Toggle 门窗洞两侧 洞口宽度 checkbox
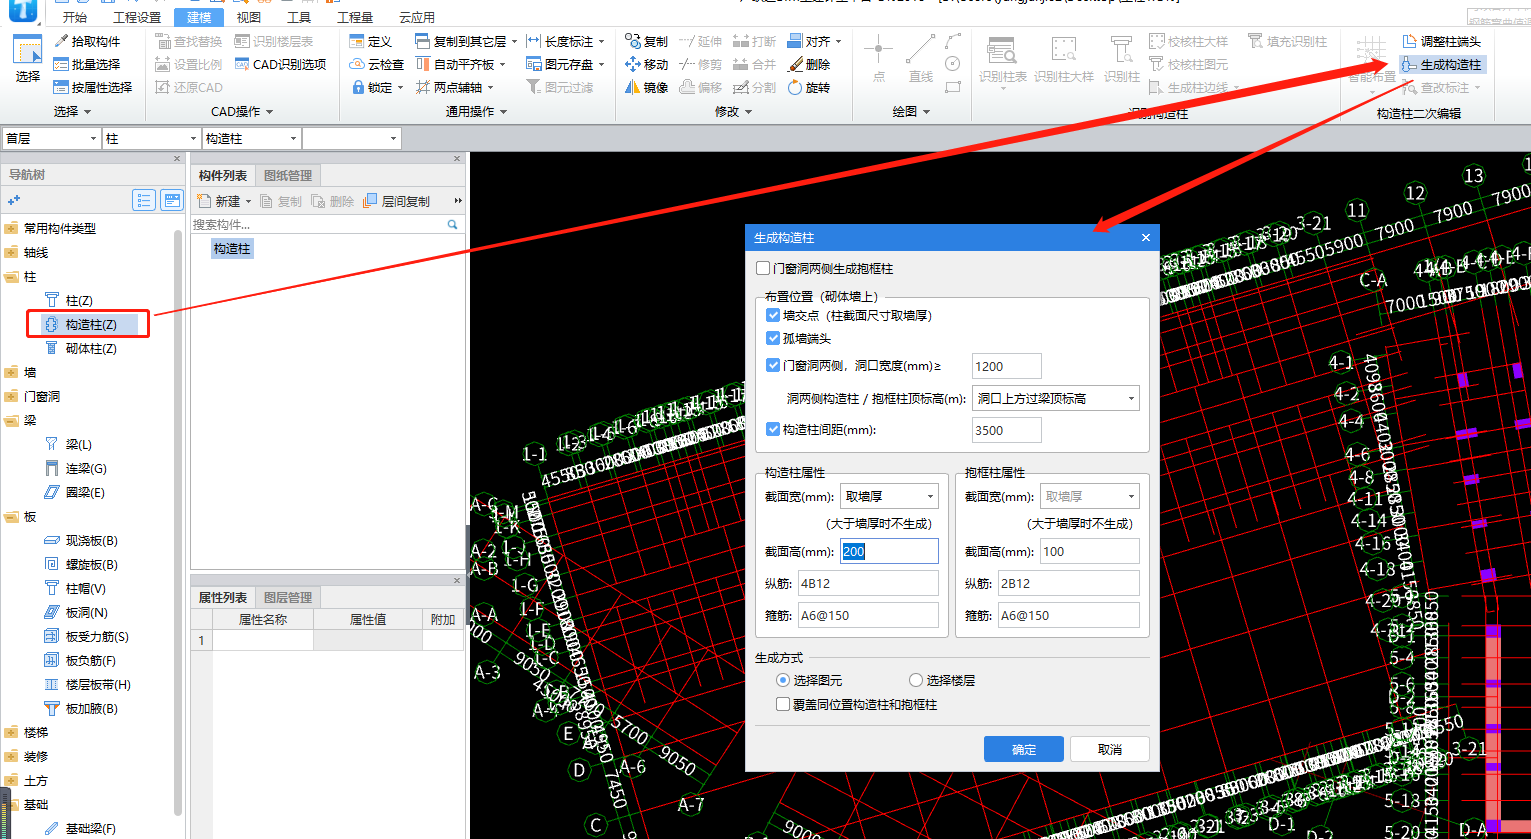 [772, 365]
